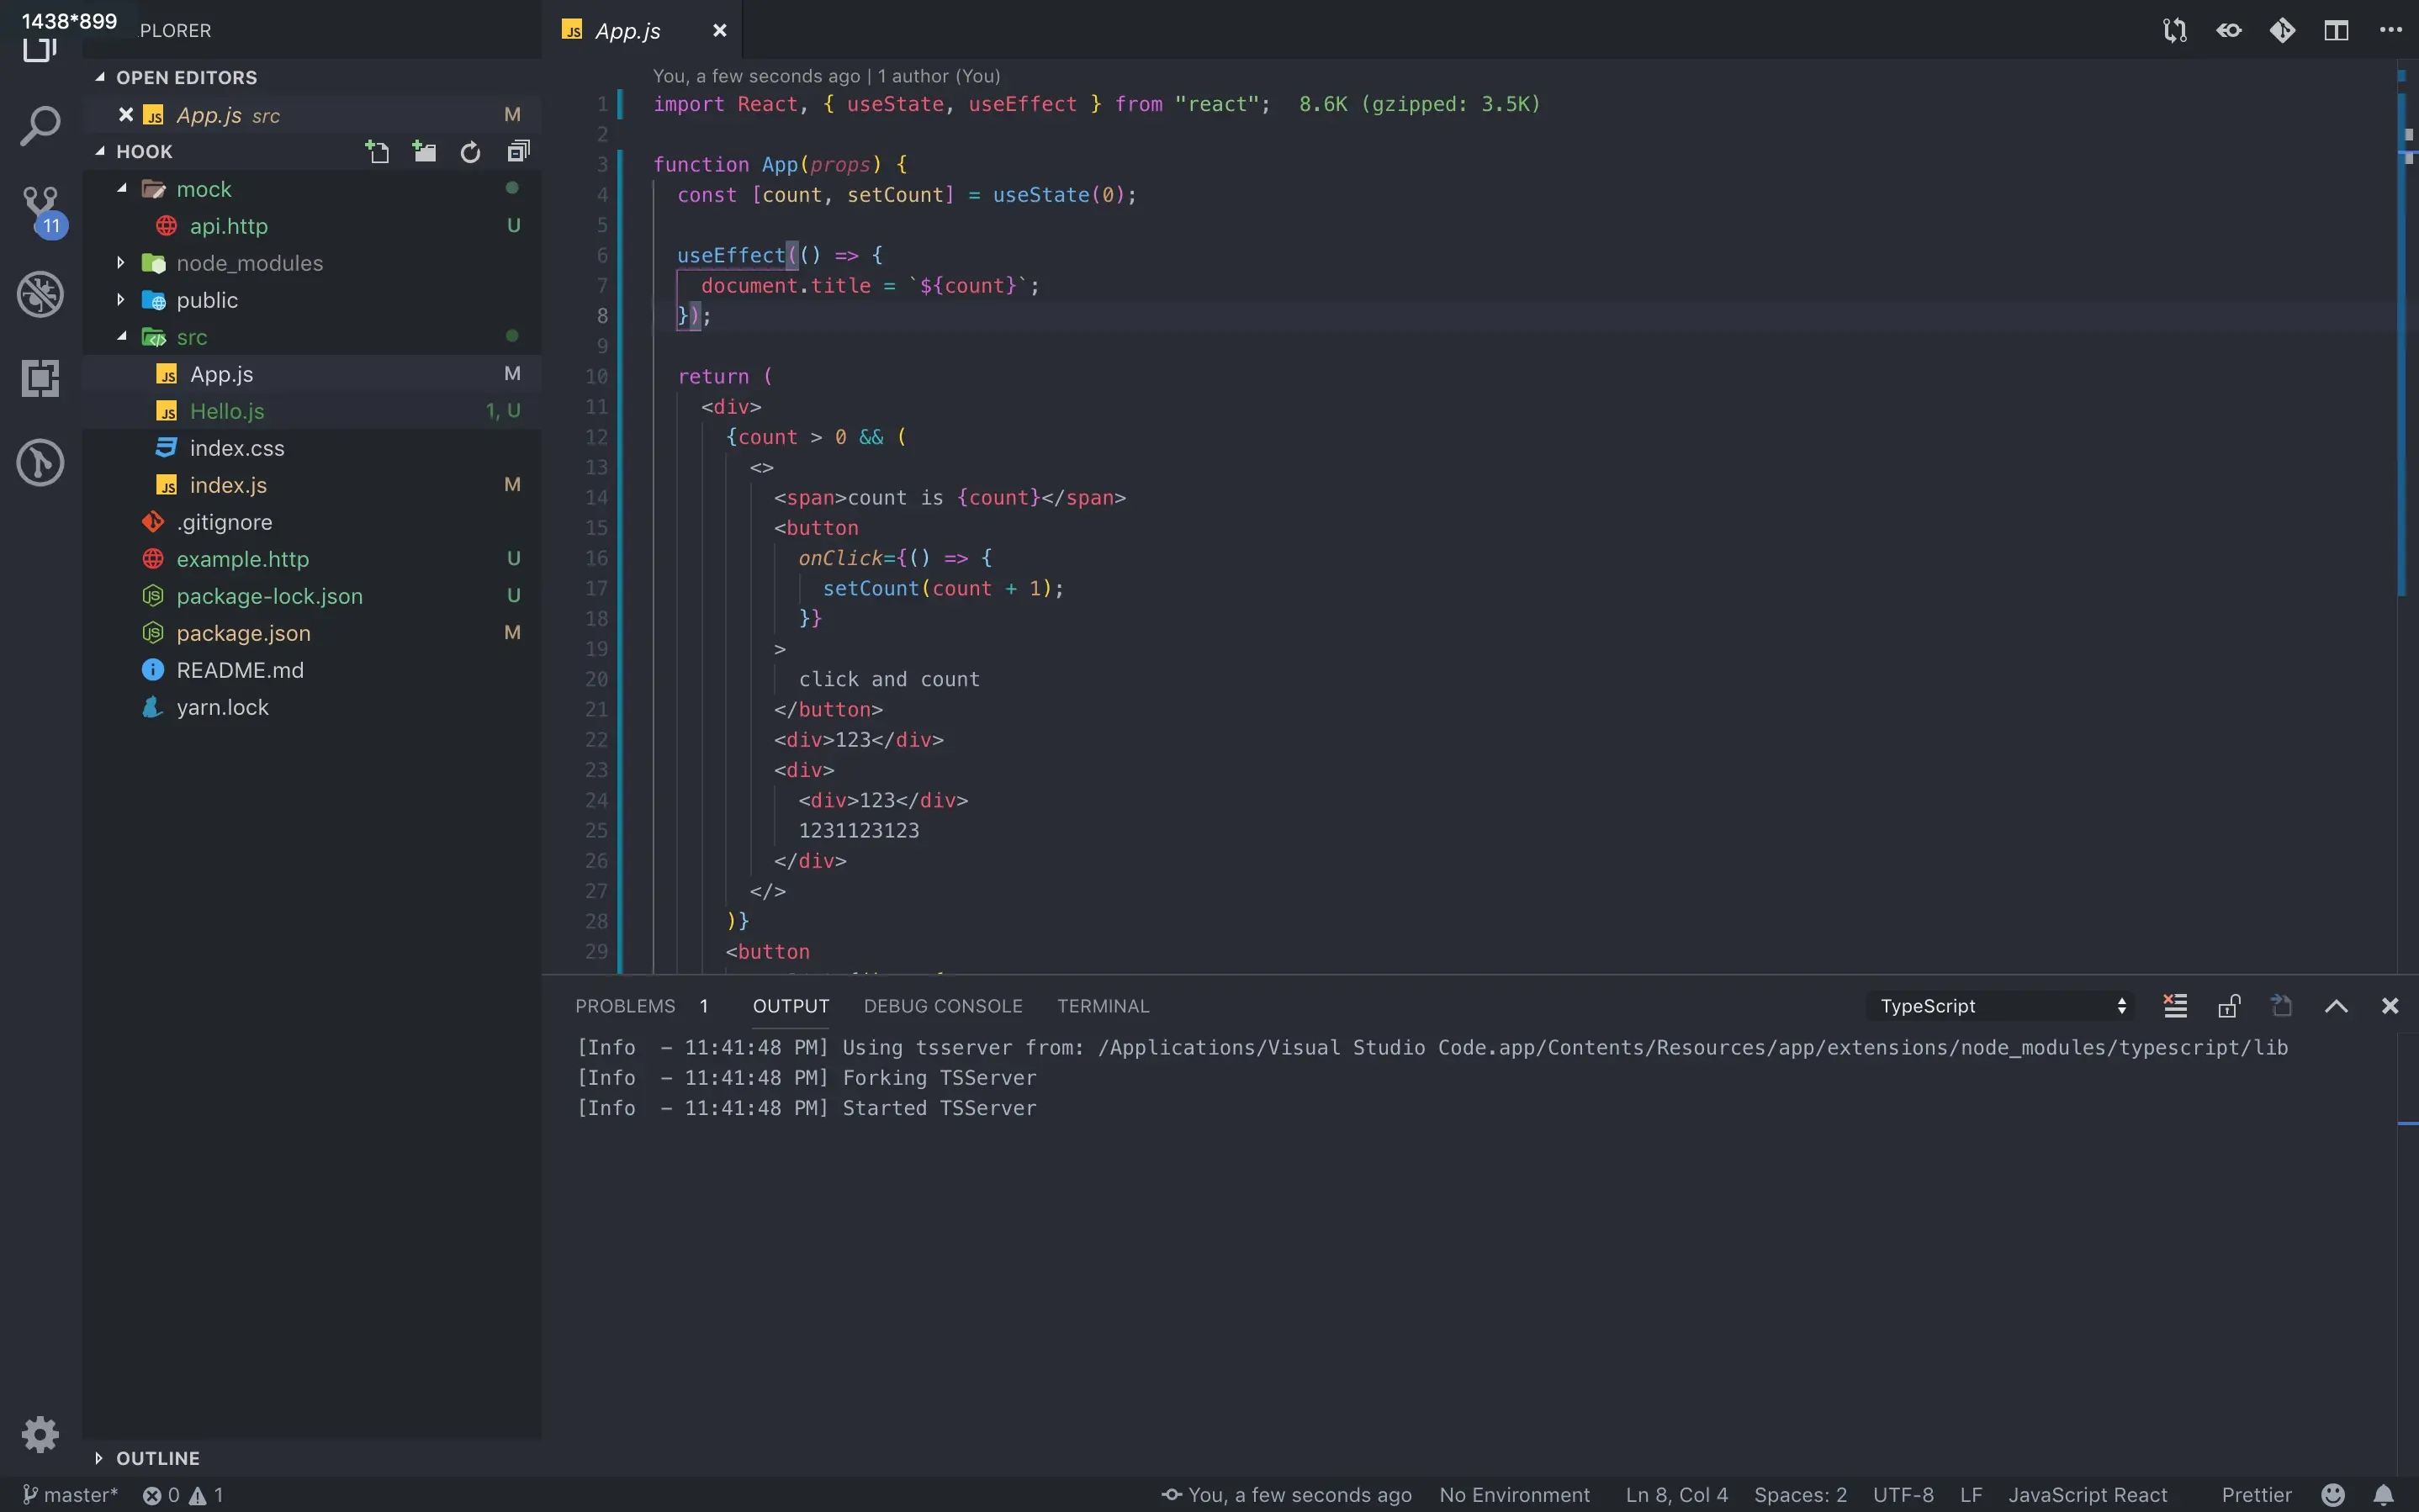Collapse all folders in the explorer

tap(518, 152)
